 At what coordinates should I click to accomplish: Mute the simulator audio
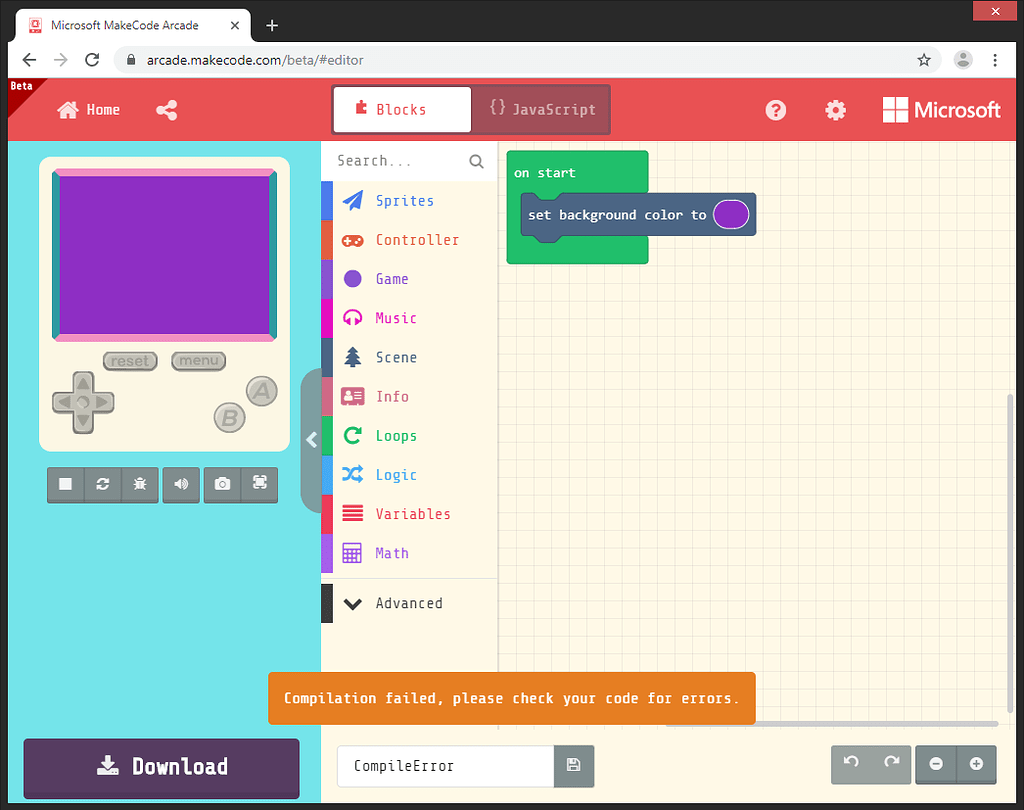tap(181, 484)
